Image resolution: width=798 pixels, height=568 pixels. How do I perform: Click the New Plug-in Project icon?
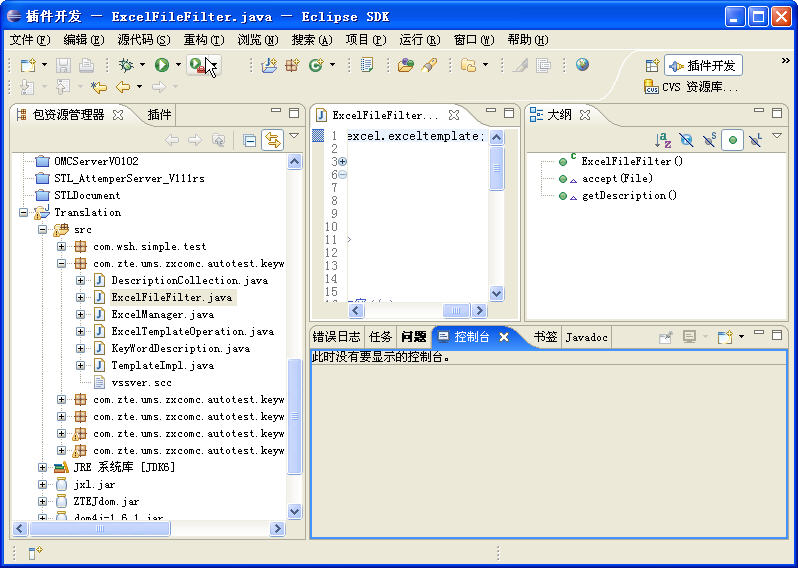click(x=269, y=65)
